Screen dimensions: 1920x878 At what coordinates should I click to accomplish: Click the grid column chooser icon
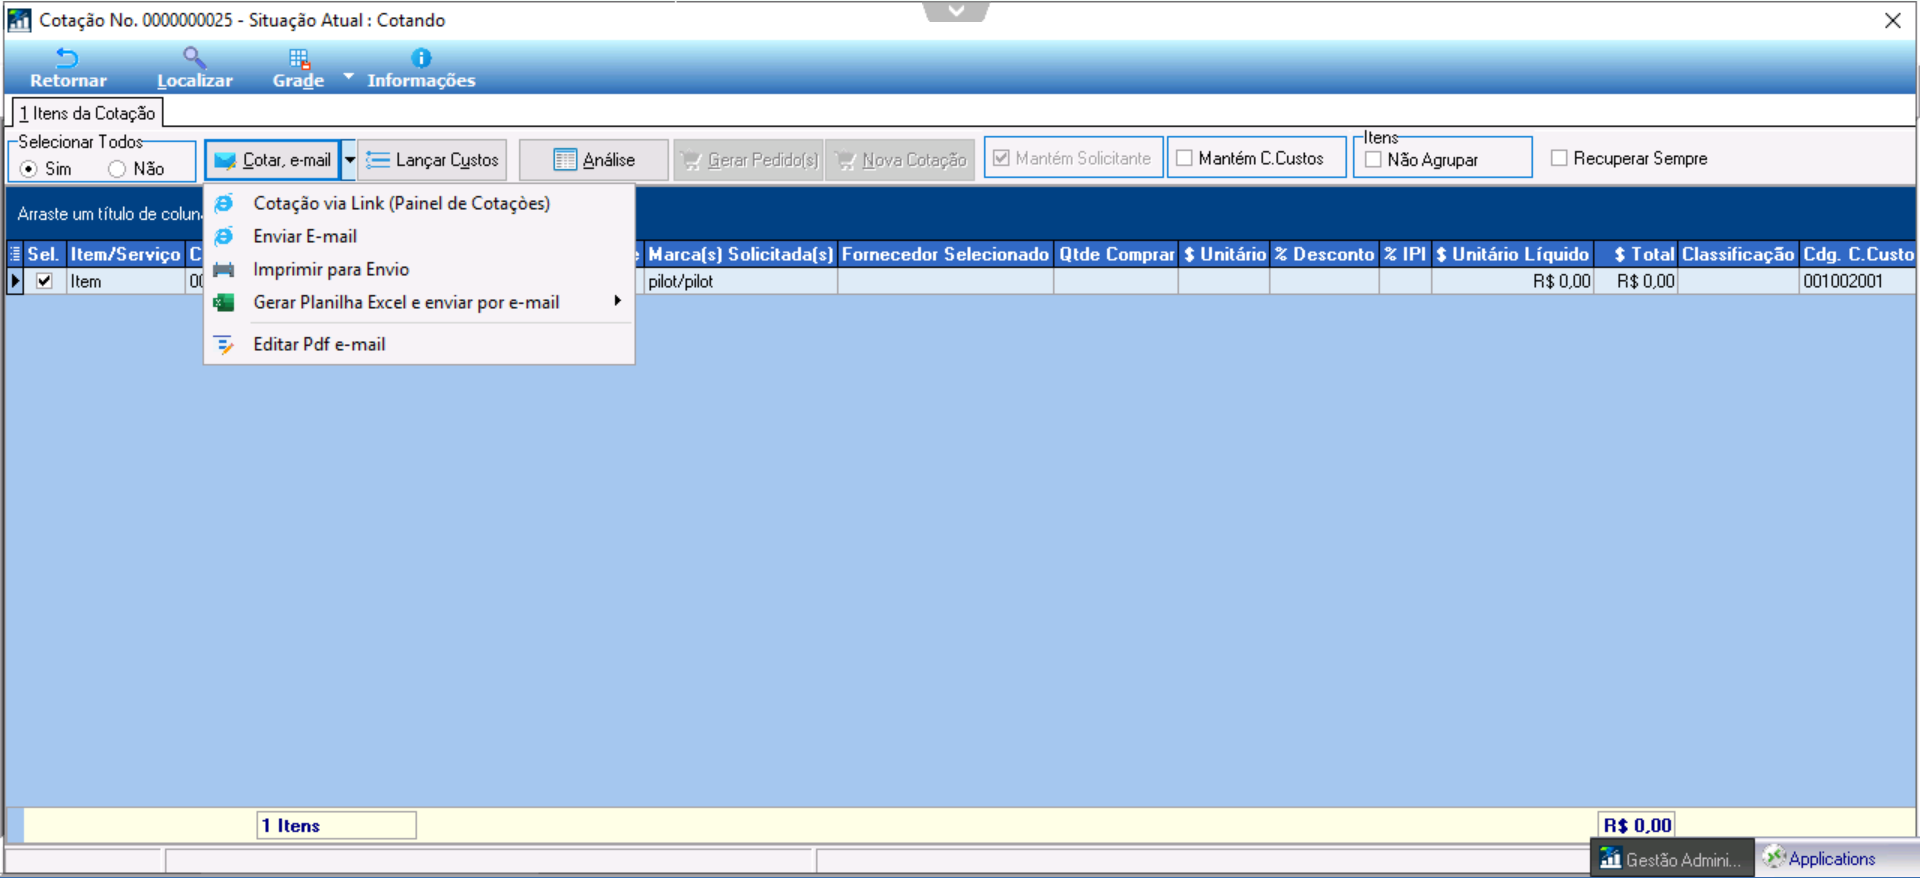[x=15, y=254]
